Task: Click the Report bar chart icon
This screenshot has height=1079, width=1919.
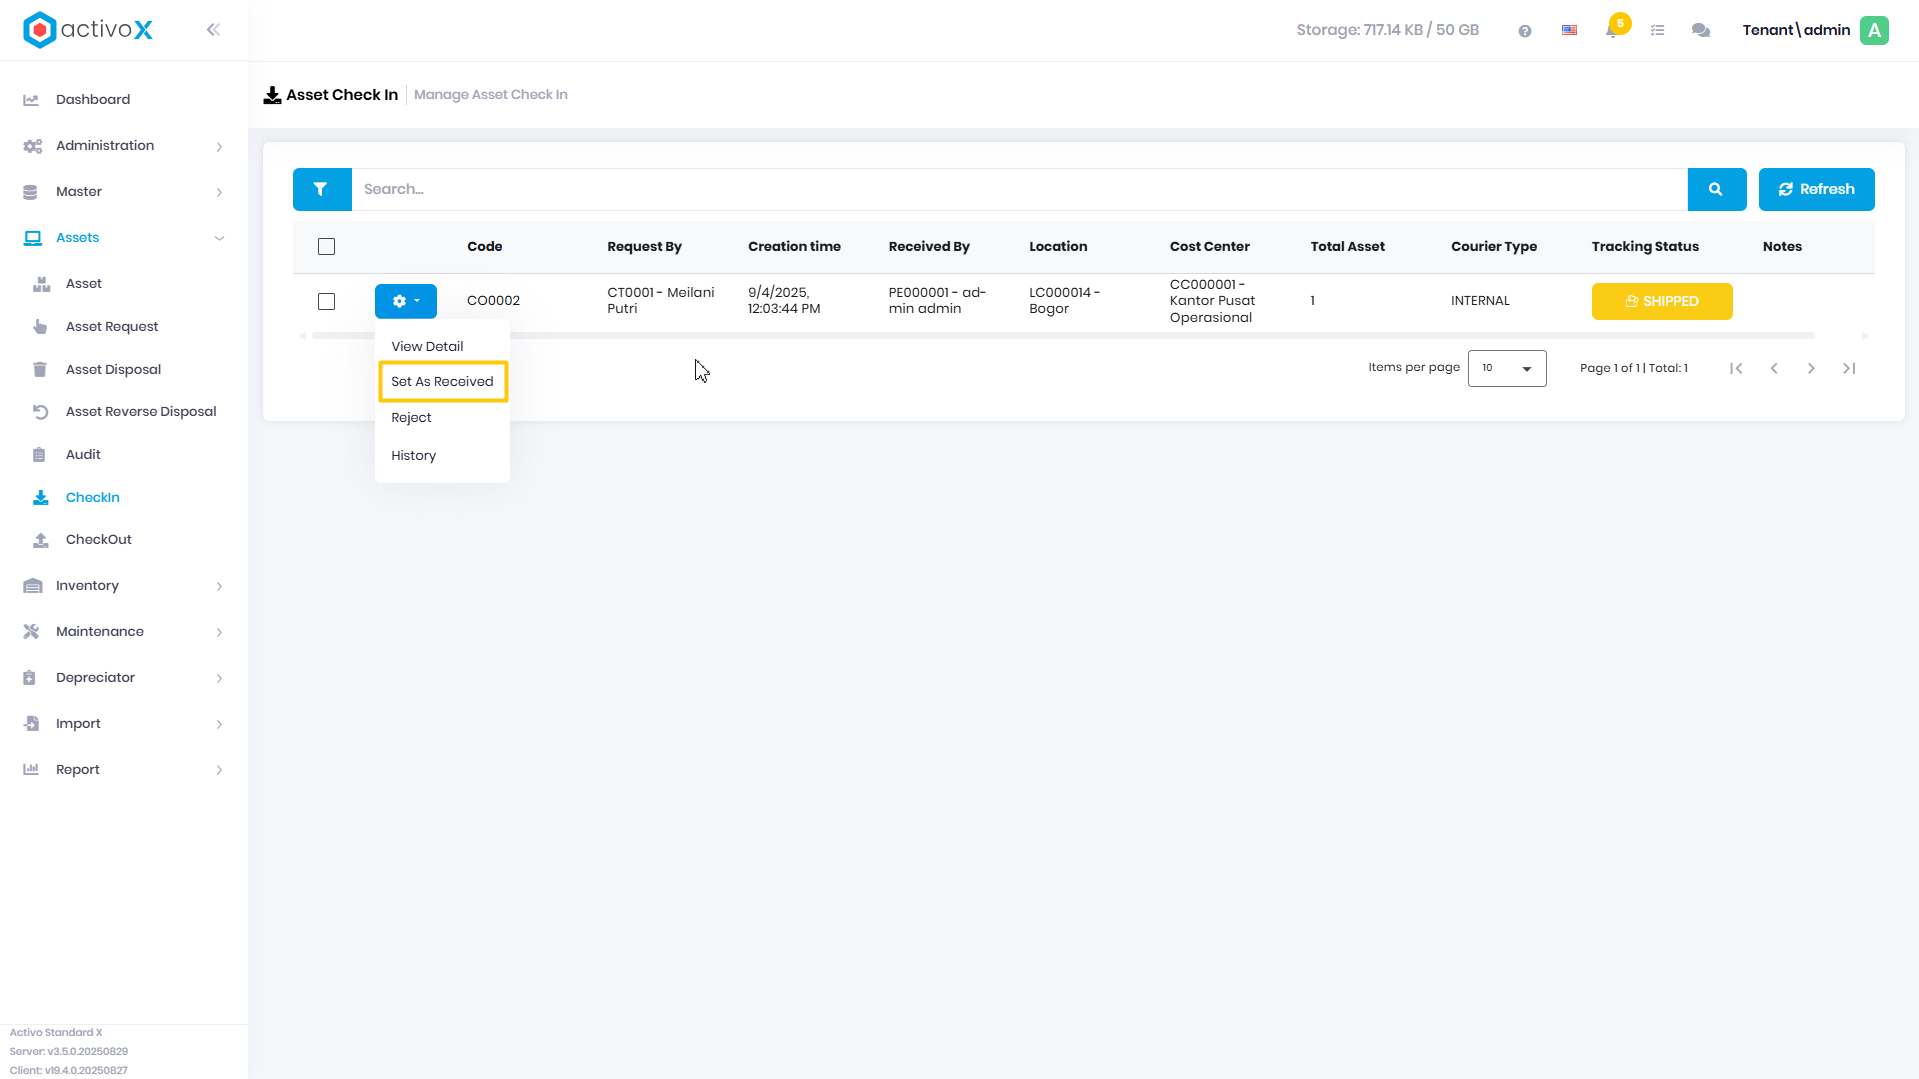Action: point(31,770)
